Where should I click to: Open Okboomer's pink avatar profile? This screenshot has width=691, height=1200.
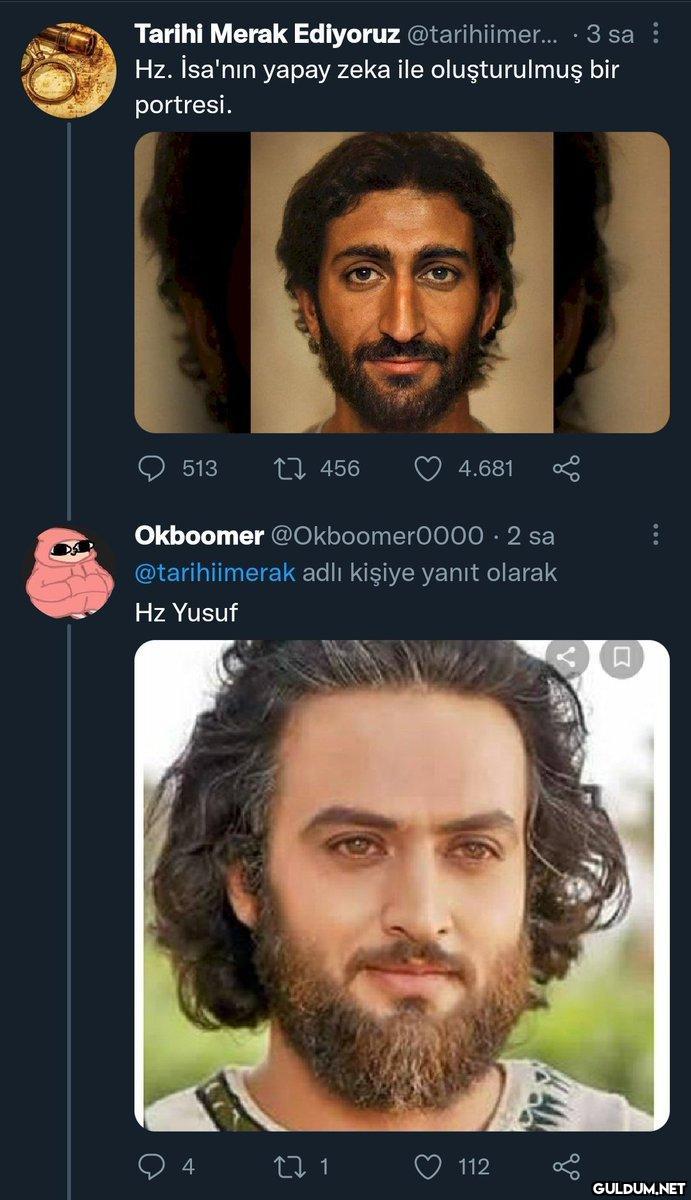click(x=68, y=574)
